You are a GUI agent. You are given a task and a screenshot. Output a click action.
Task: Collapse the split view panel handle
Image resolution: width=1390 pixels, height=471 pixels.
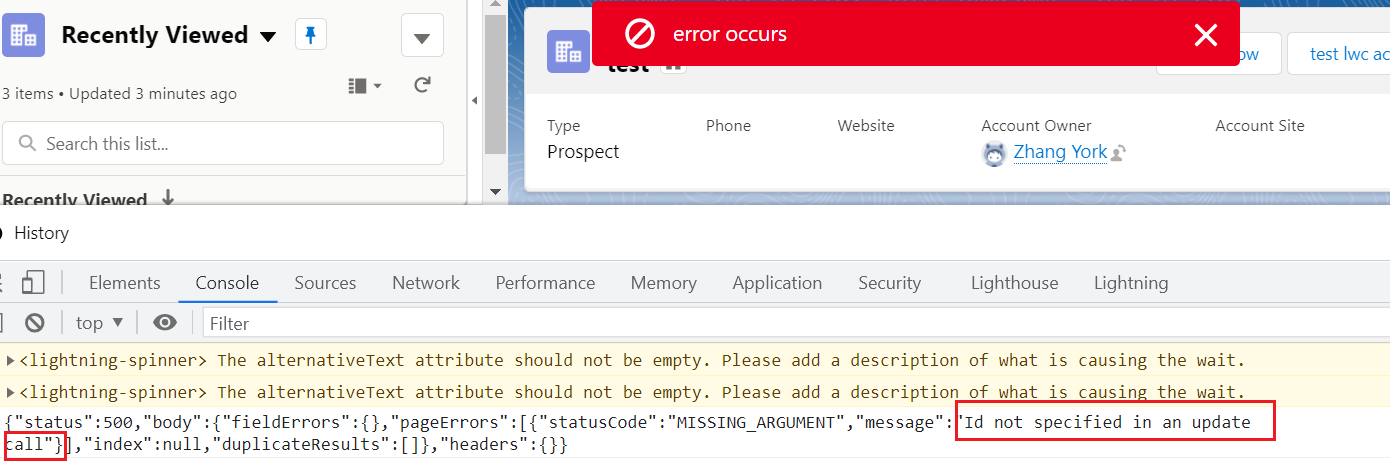coord(475,100)
